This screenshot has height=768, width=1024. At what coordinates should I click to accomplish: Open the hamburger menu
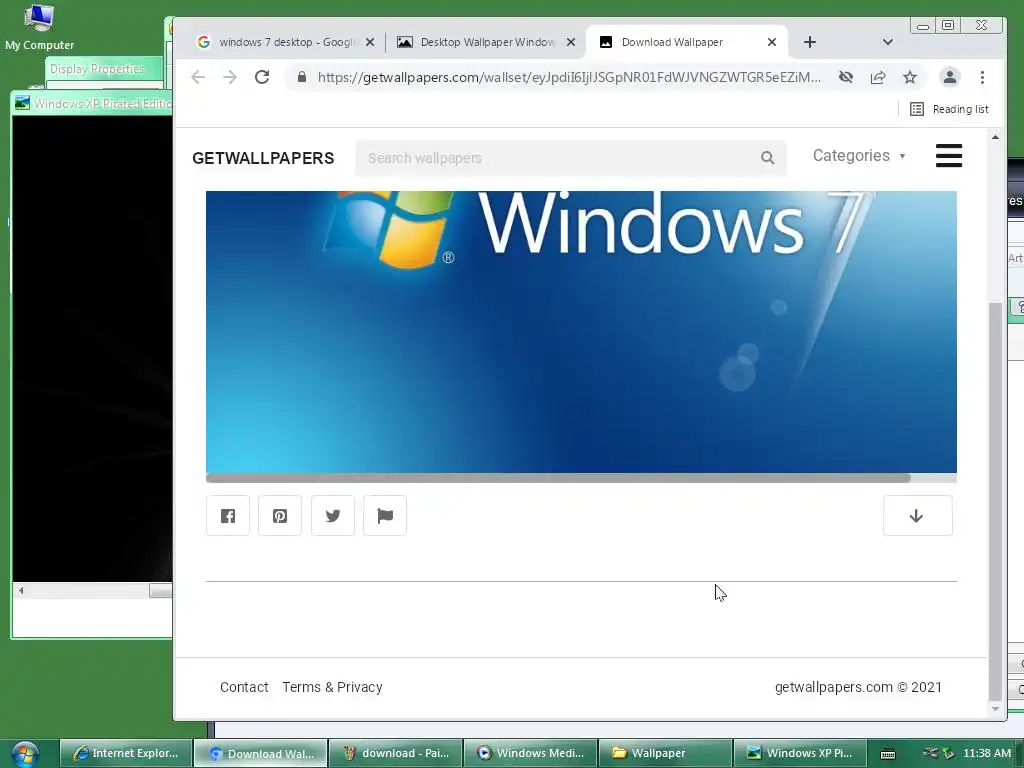point(949,155)
